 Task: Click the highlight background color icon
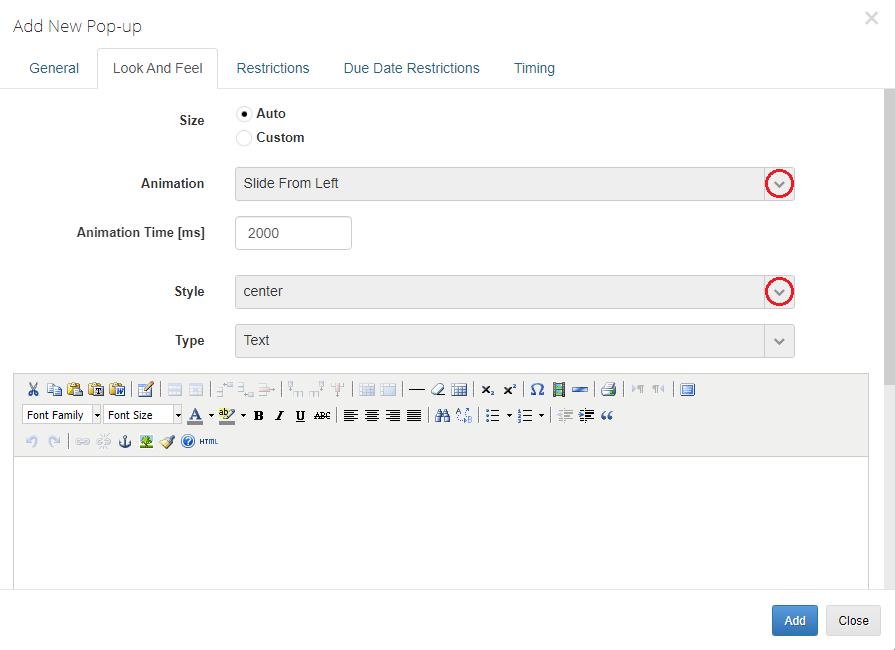coord(227,415)
